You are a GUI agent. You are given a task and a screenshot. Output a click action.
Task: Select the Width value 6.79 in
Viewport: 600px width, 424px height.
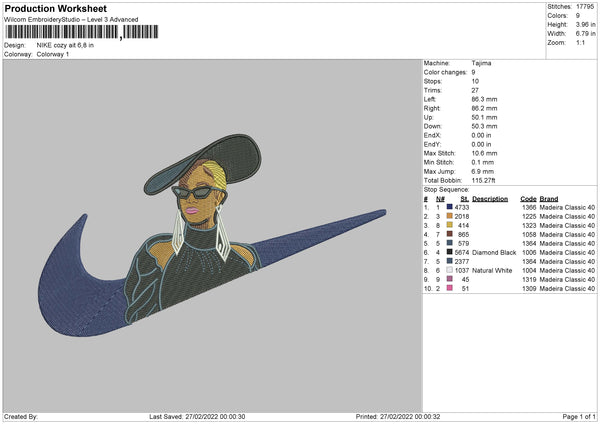[585, 34]
